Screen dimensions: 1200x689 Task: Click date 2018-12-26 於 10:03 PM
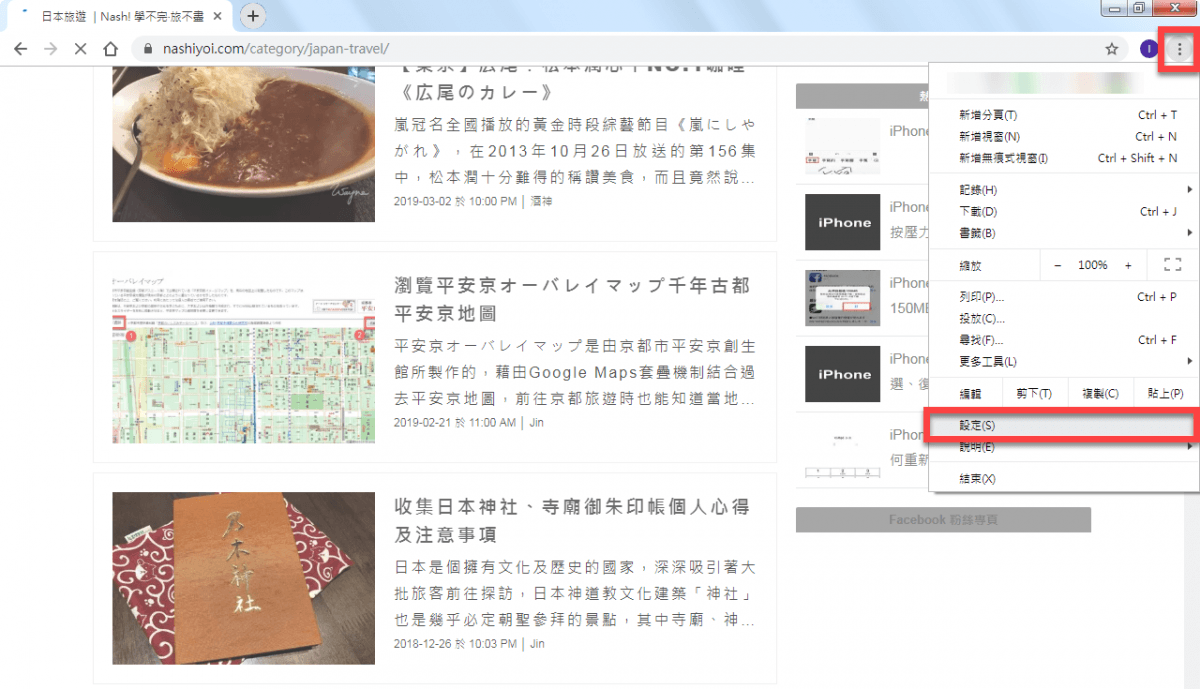click(x=455, y=643)
